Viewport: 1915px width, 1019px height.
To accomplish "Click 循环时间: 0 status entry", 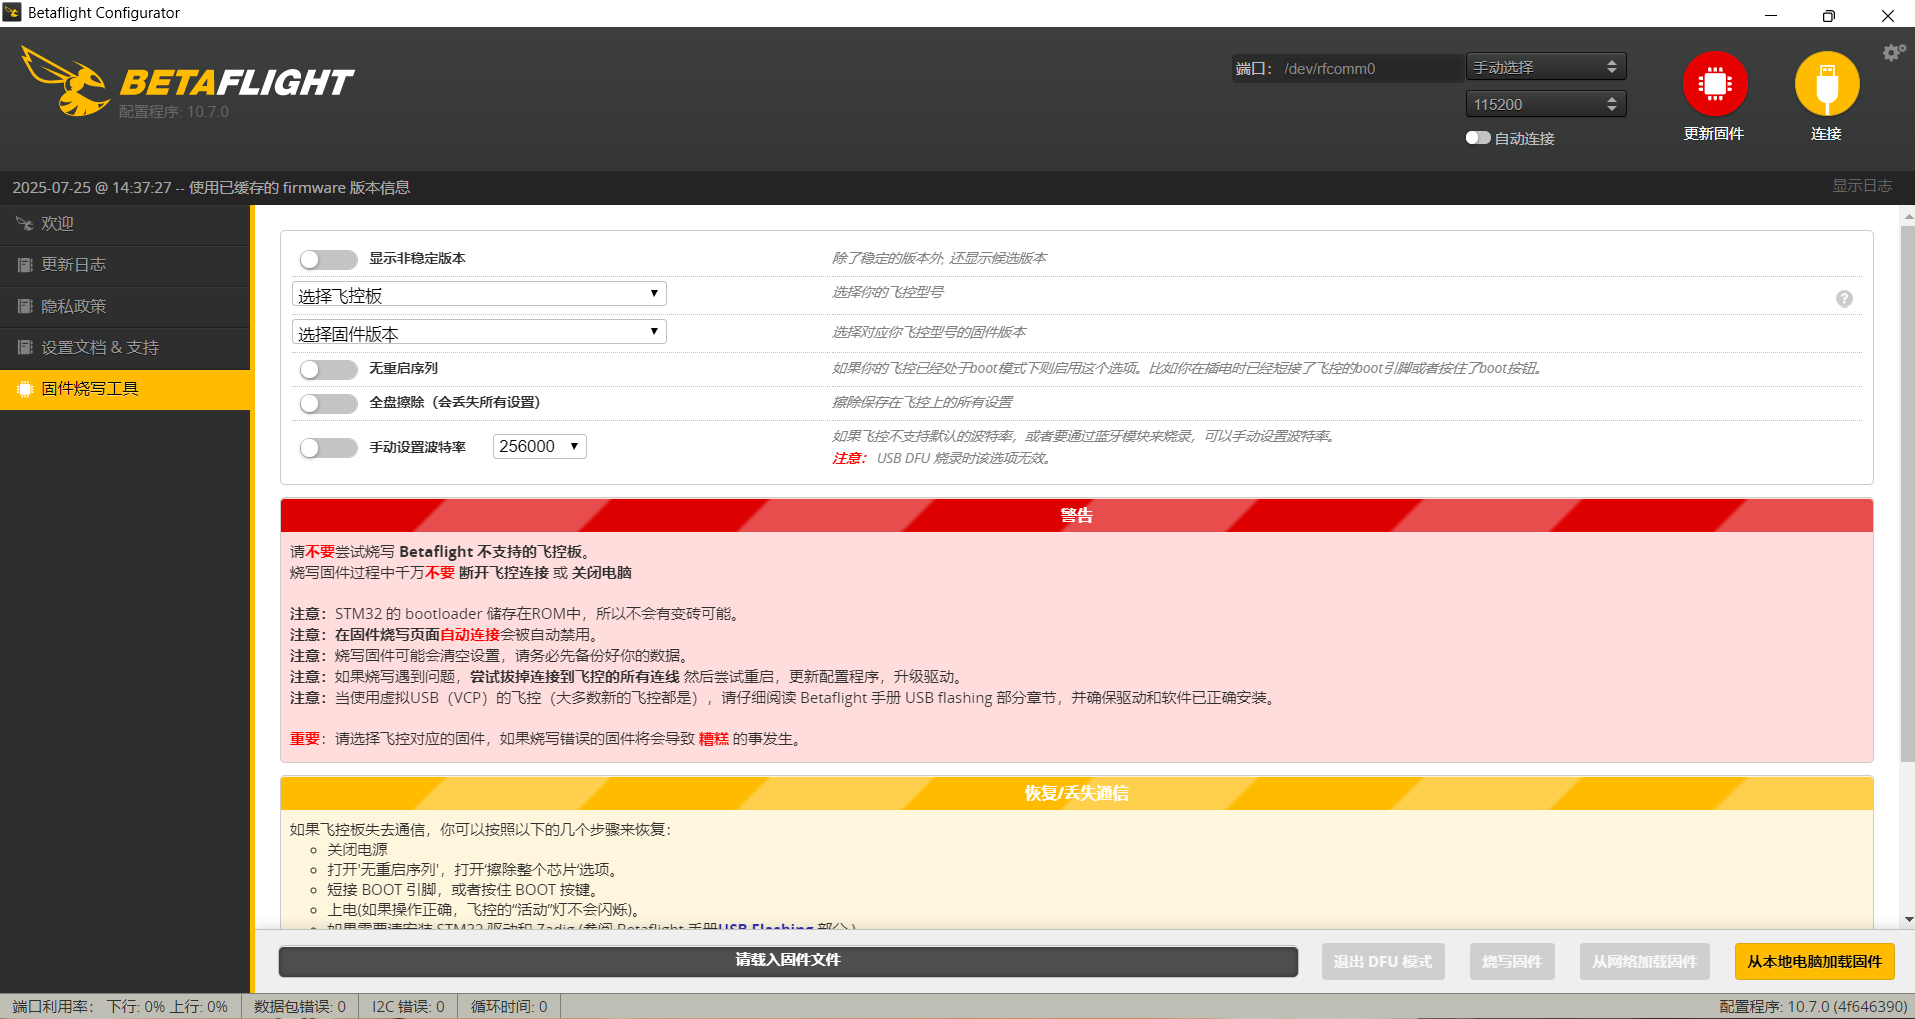I will point(509,1006).
